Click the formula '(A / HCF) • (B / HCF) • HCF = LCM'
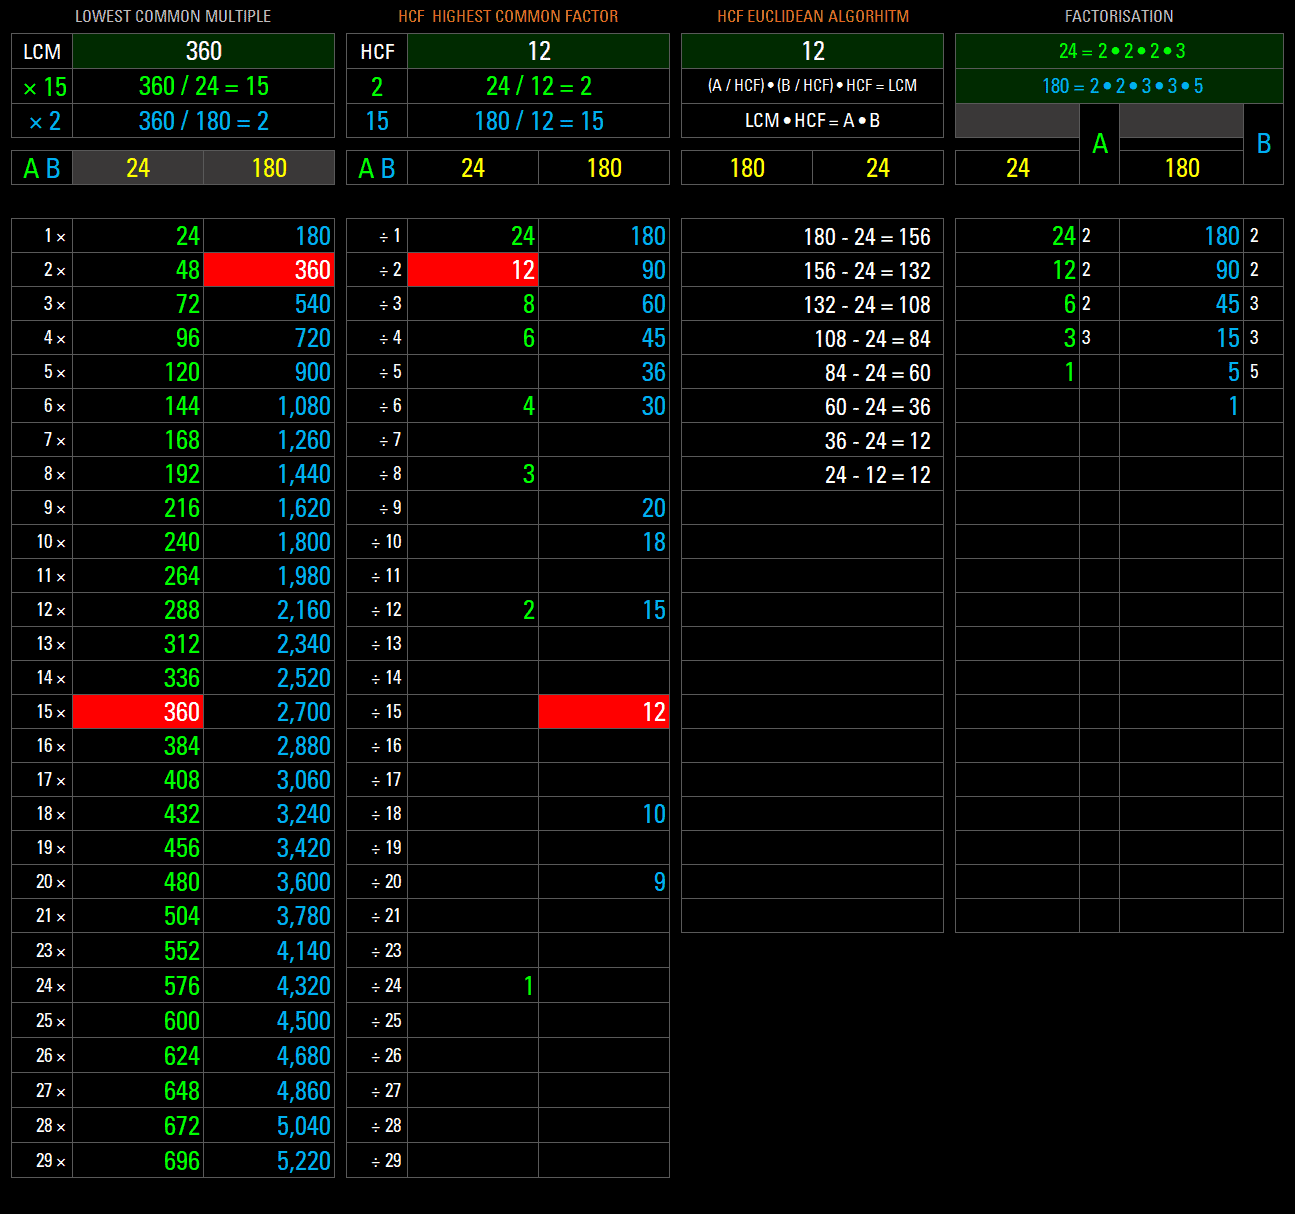This screenshot has width=1295, height=1214. (812, 86)
